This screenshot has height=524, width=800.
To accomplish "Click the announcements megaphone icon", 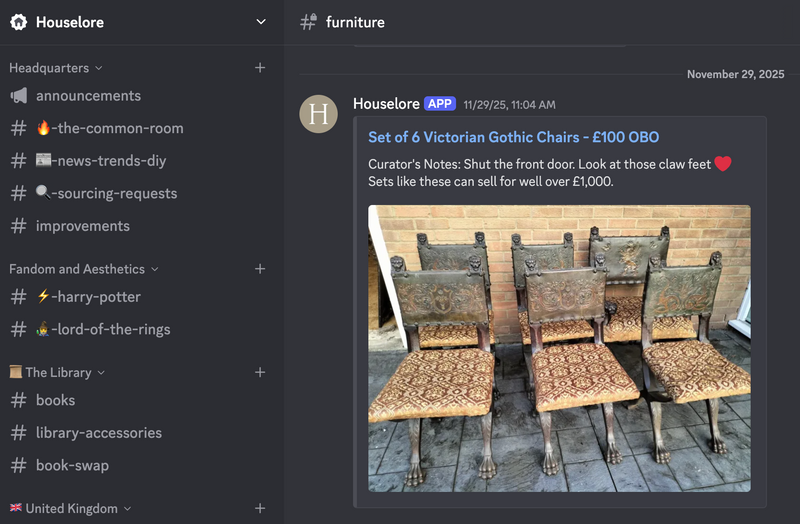I will 19,96.
